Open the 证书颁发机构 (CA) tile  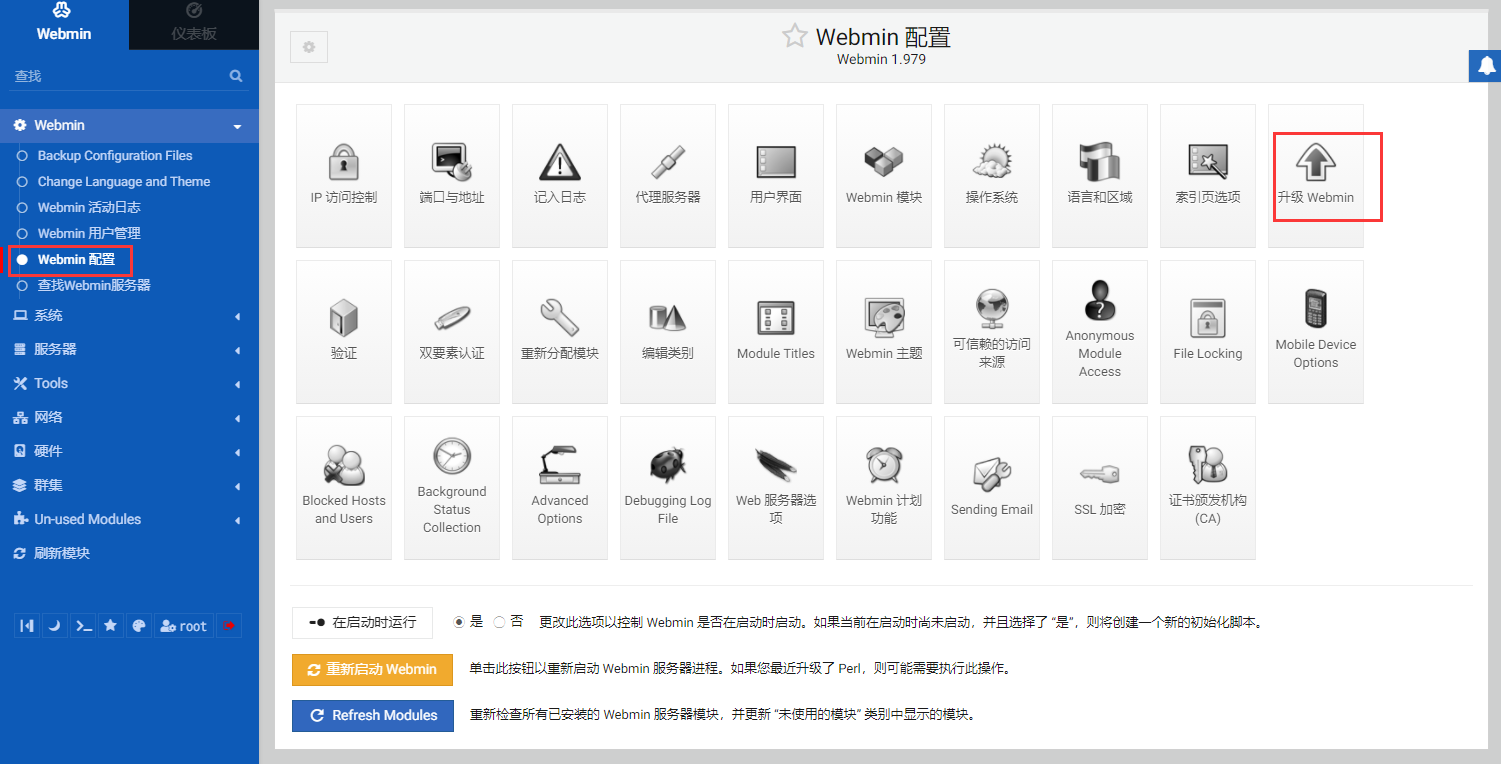pos(1208,488)
